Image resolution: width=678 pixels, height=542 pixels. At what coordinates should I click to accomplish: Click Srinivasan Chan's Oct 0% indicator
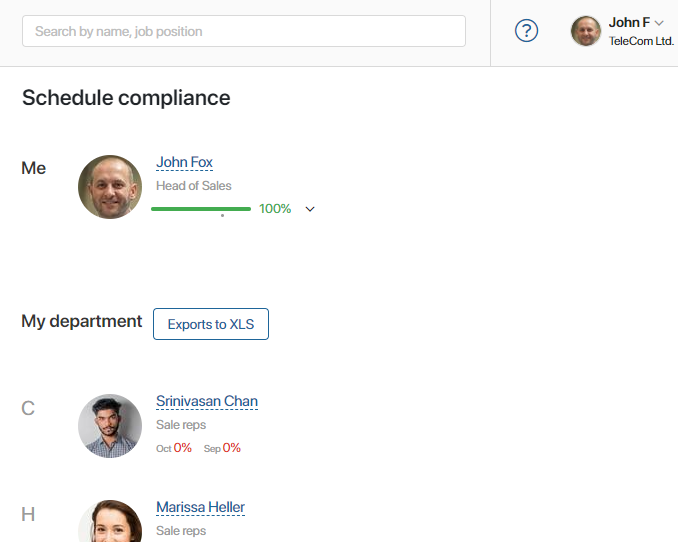pyautogui.click(x=174, y=448)
